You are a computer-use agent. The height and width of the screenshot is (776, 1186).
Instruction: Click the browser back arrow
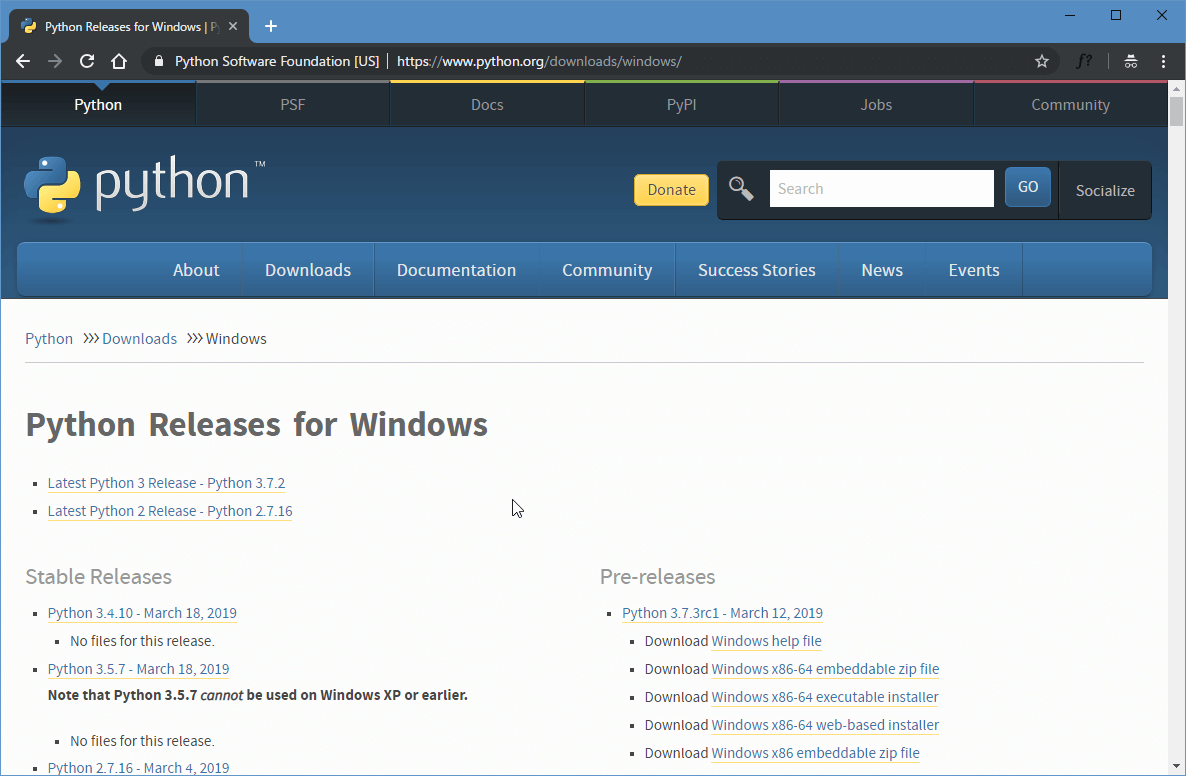(24, 61)
